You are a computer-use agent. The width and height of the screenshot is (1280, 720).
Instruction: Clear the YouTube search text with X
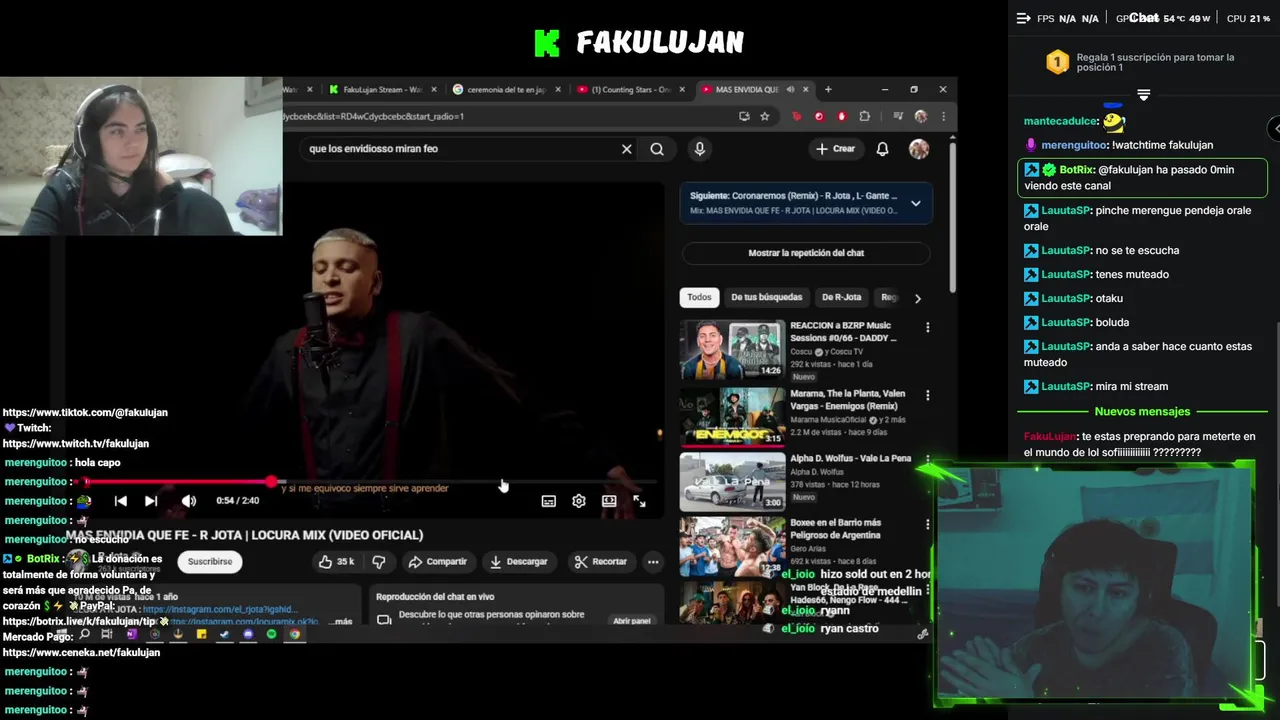pos(627,149)
